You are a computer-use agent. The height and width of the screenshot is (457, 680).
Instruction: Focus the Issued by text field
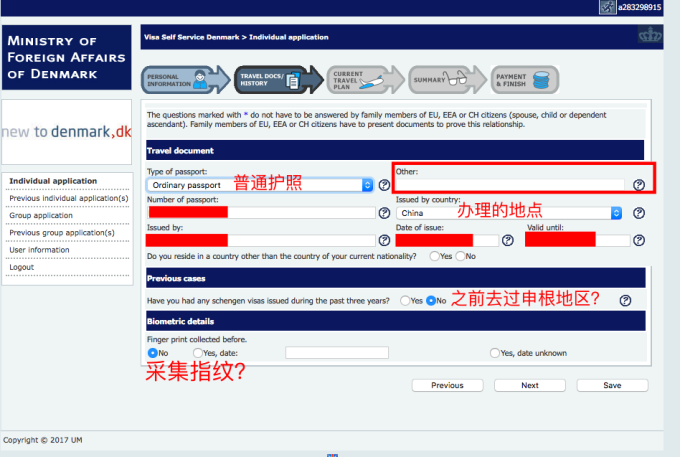[261, 240]
